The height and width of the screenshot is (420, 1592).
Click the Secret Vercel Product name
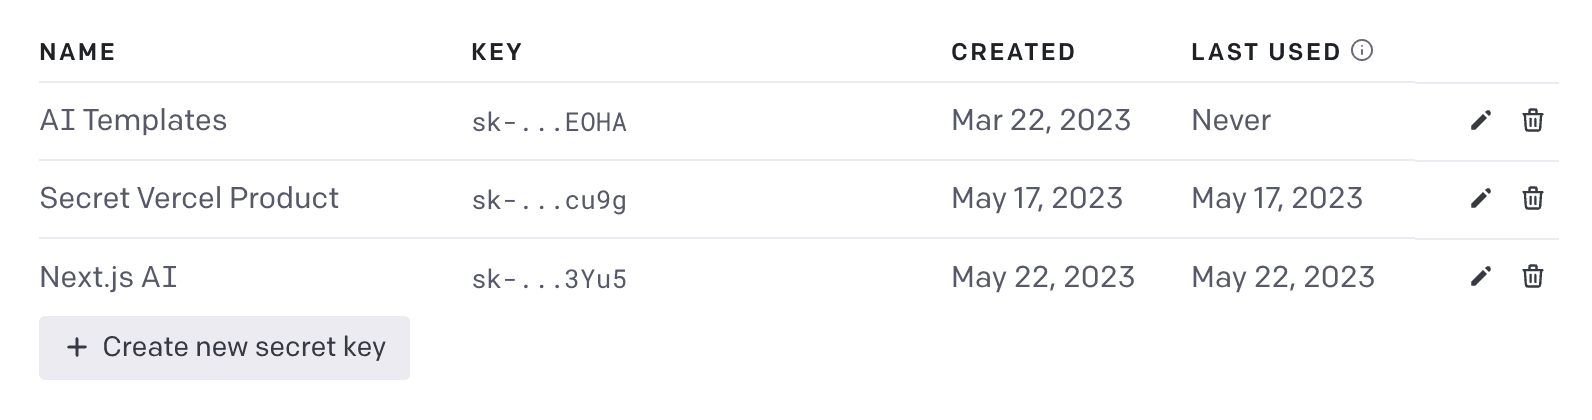click(x=189, y=198)
